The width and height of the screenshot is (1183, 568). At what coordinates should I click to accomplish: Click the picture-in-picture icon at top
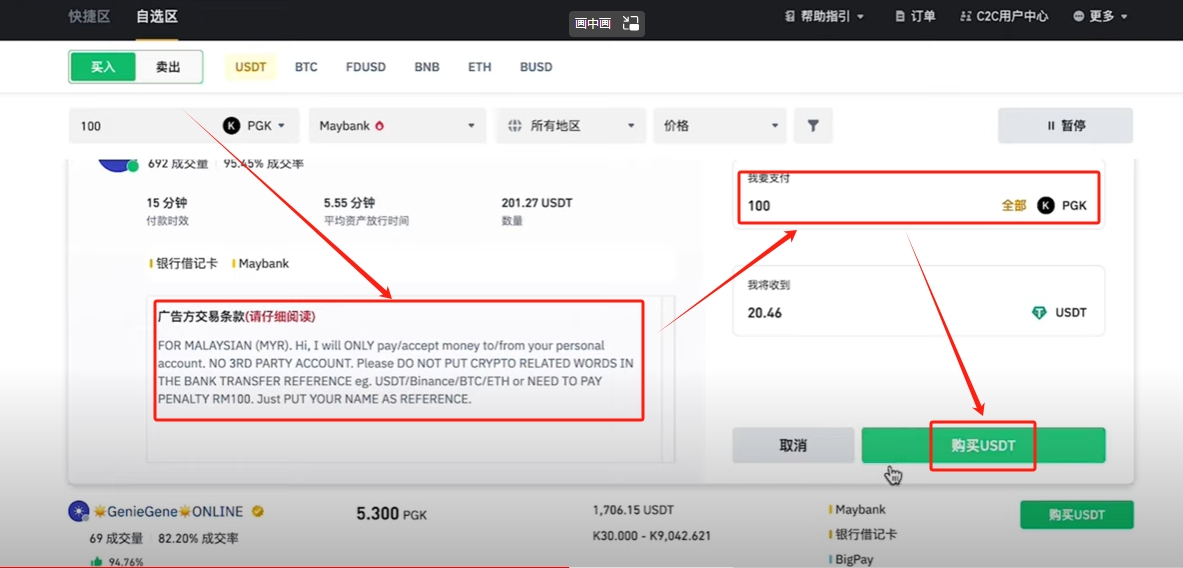coord(630,23)
